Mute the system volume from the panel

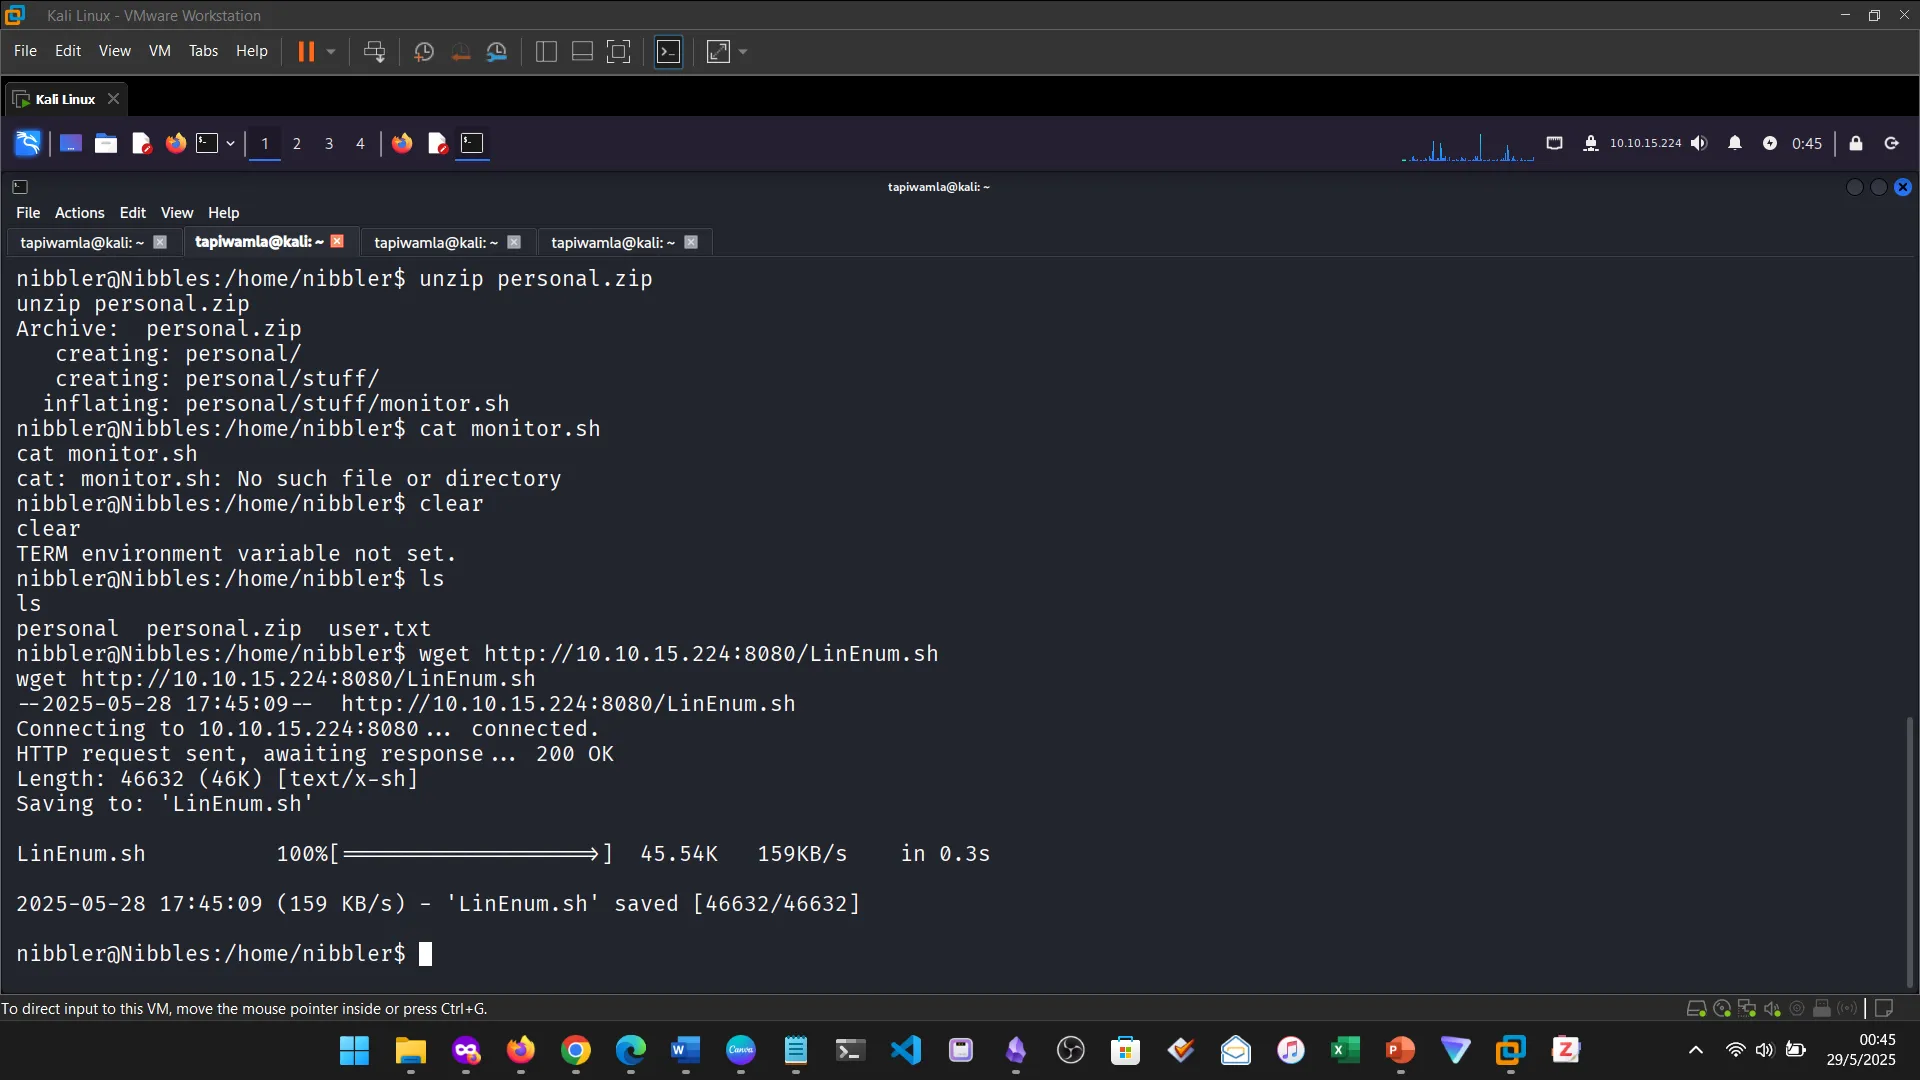point(1700,143)
